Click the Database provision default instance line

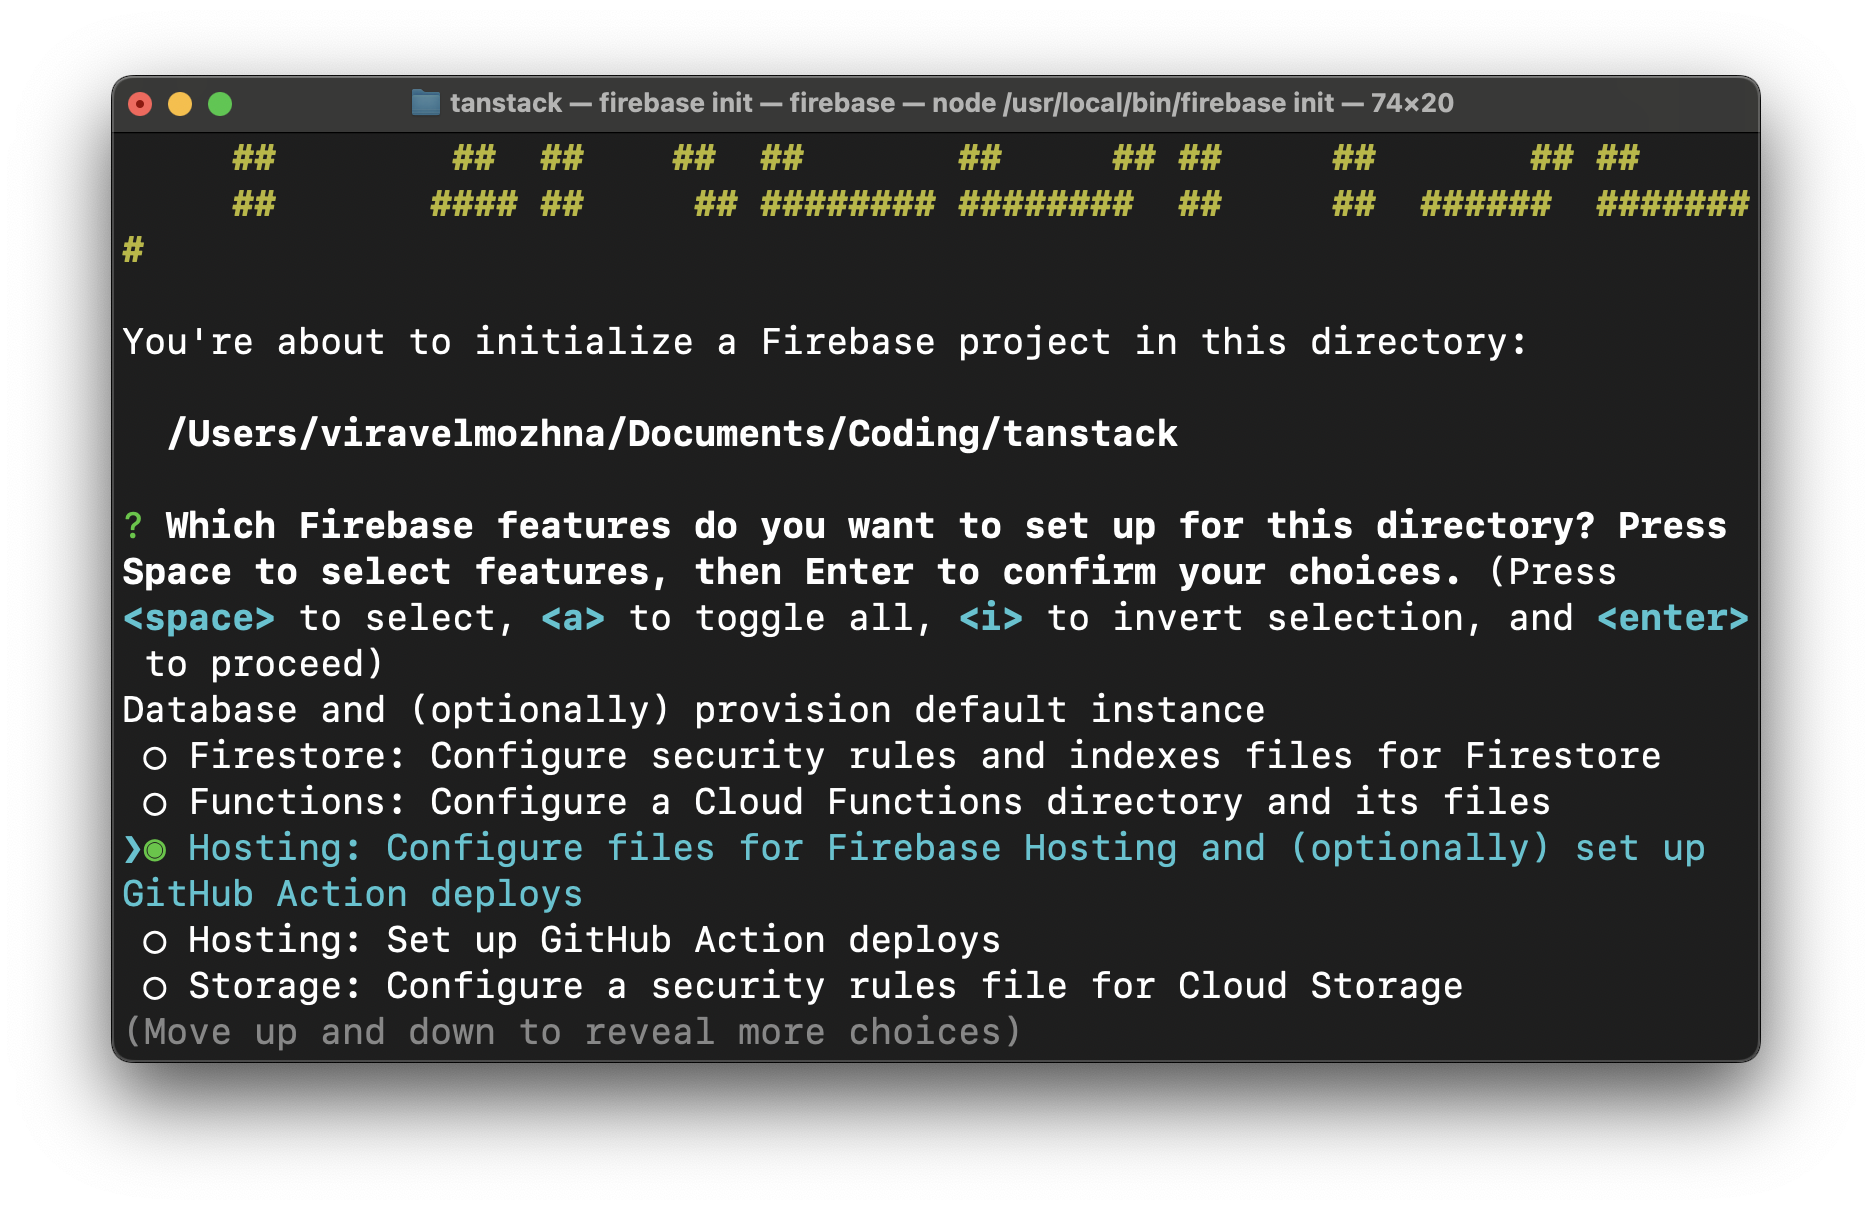[x=690, y=709]
